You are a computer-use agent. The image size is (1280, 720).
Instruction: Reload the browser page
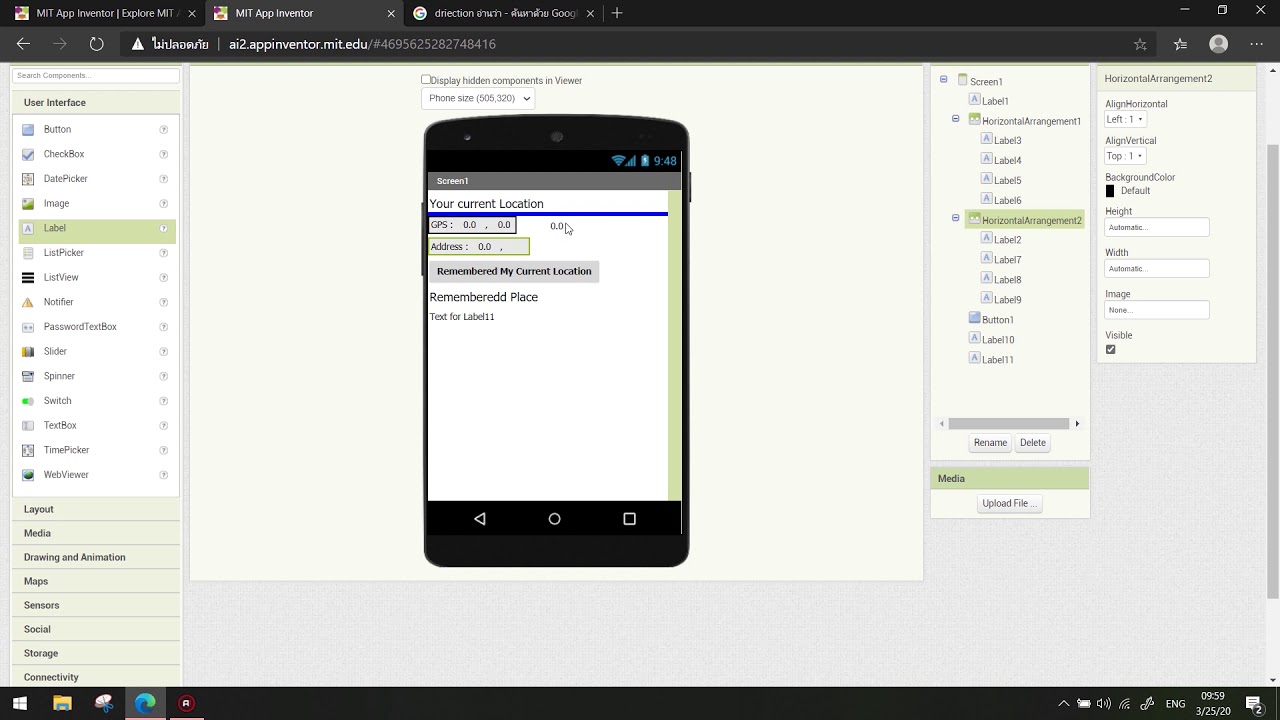click(96, 44)
